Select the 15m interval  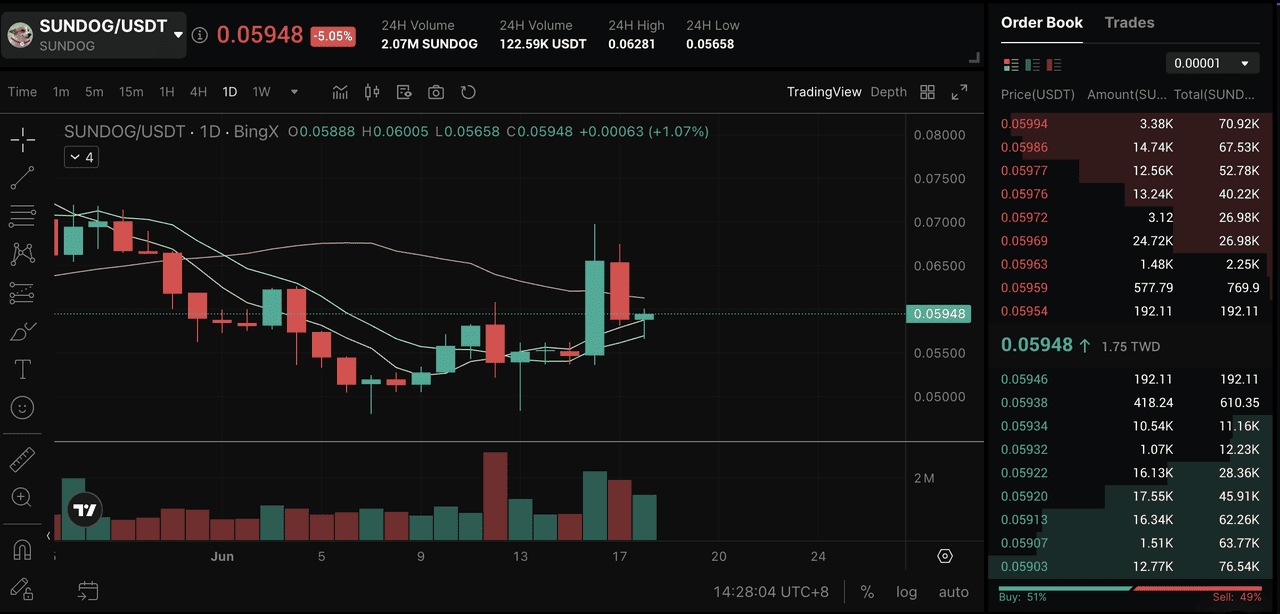[131, 92]
